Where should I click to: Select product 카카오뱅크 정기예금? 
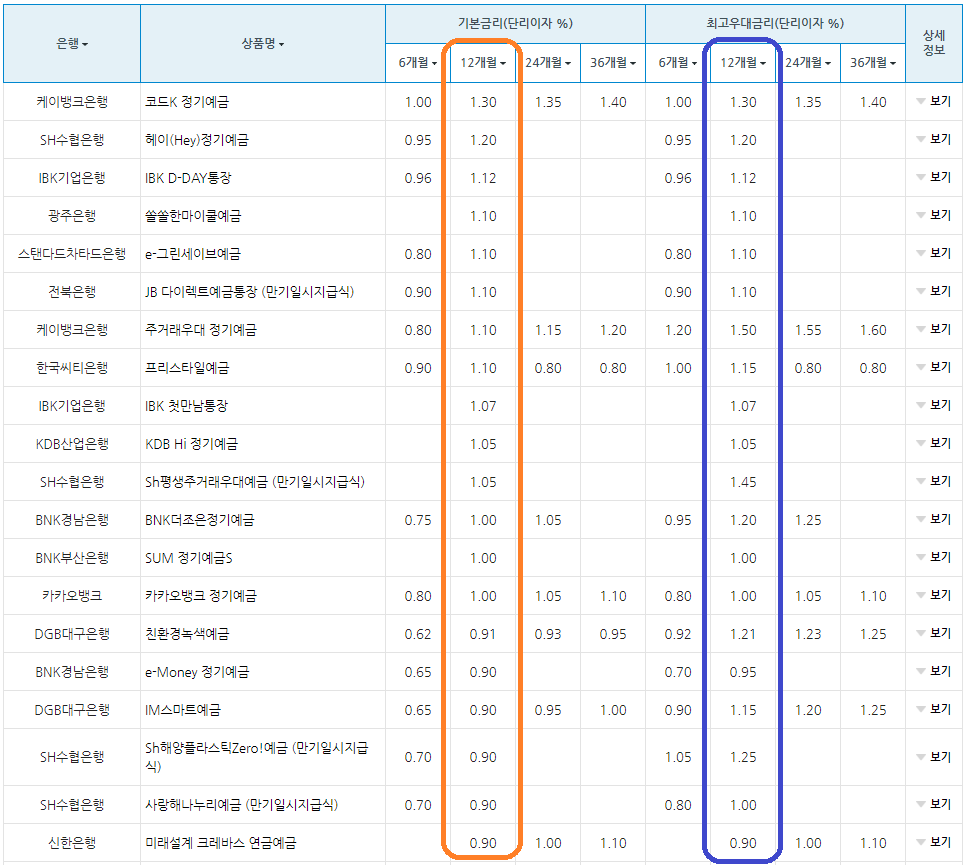[x=201, y=596]
